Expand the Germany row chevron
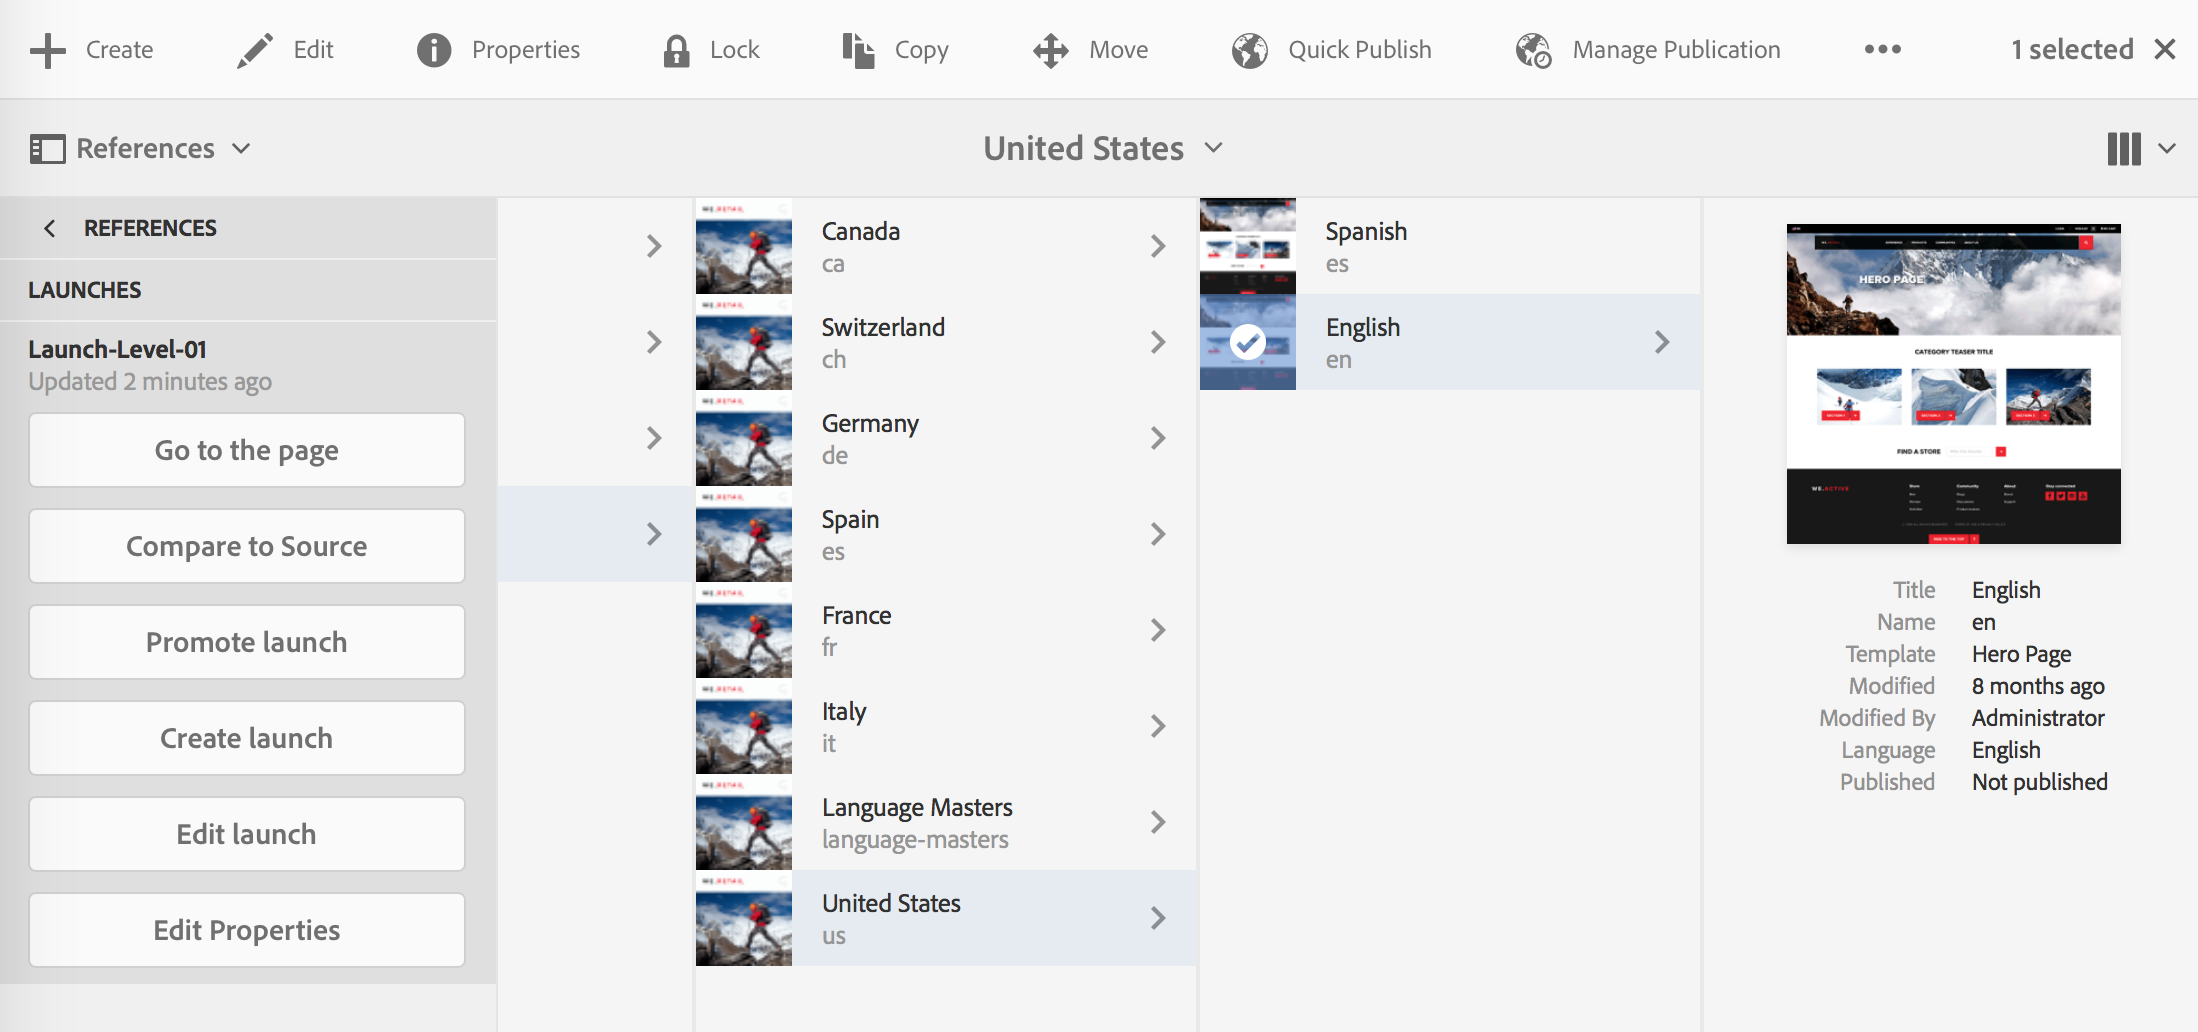 point(1158,438)
